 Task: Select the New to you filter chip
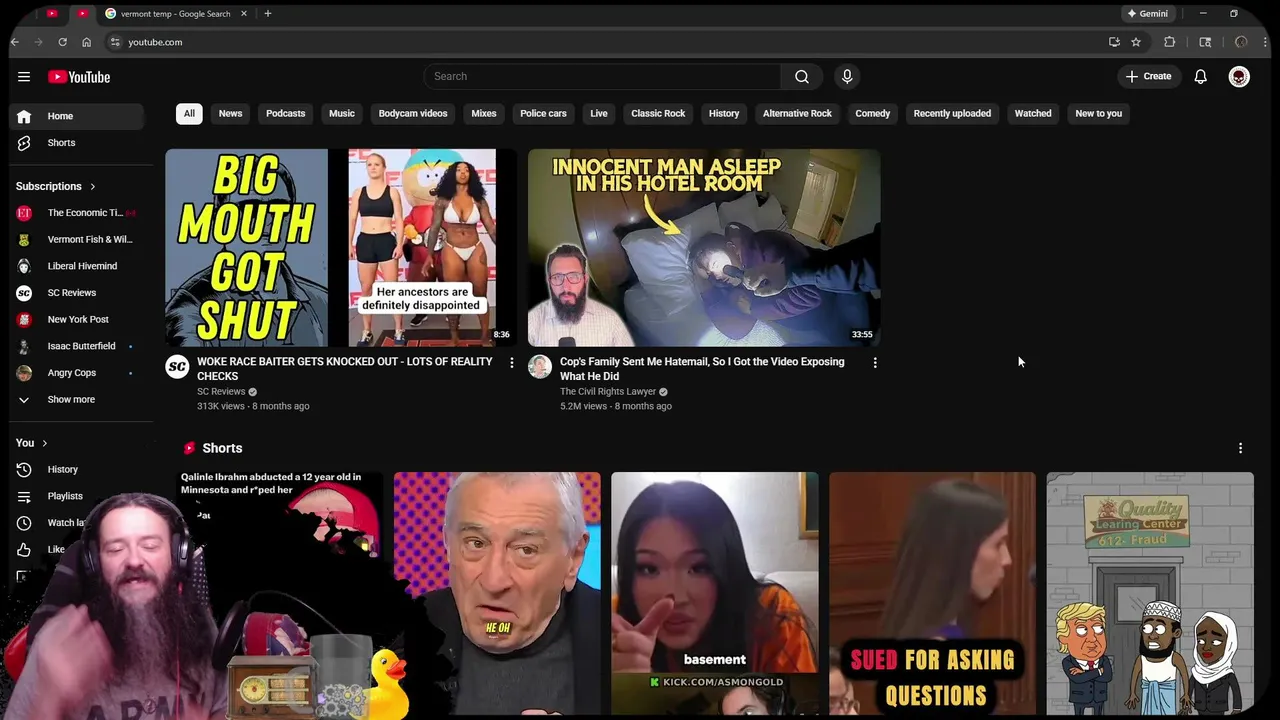pos(1099,113)
